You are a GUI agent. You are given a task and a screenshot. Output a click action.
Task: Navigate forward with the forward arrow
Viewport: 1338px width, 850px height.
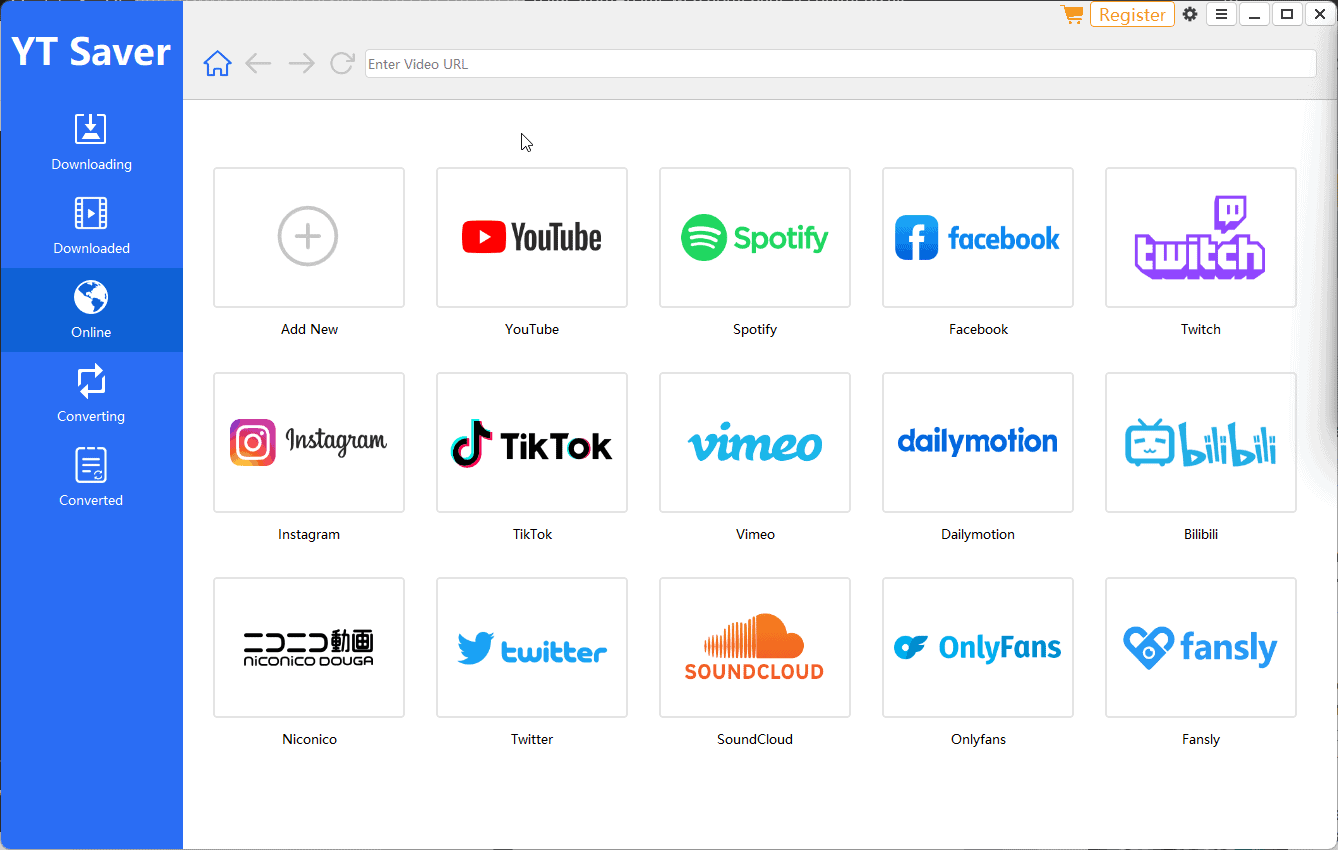301,63
